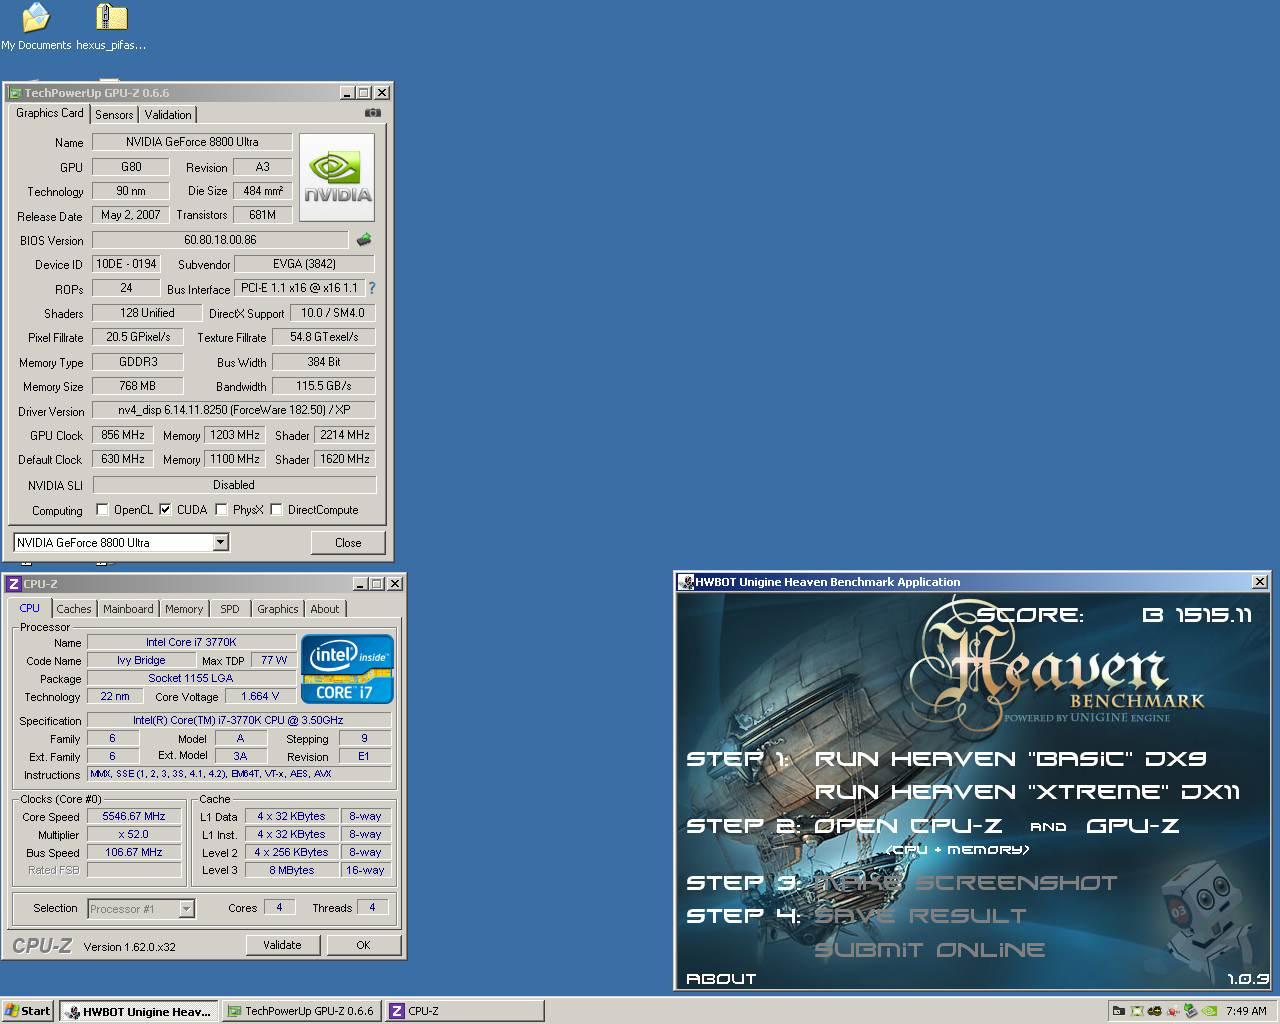
Task: Open the Caches tab in CPU-Z
Action: (x=74, y=609)
